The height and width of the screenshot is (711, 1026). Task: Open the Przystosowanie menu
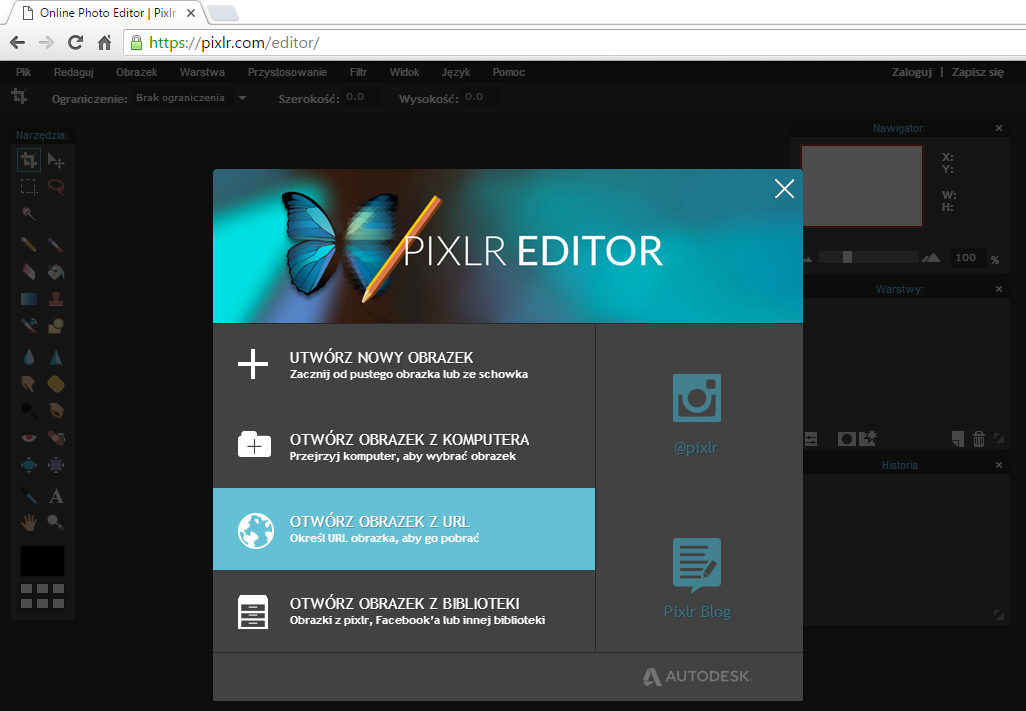[x=287, y=72]
